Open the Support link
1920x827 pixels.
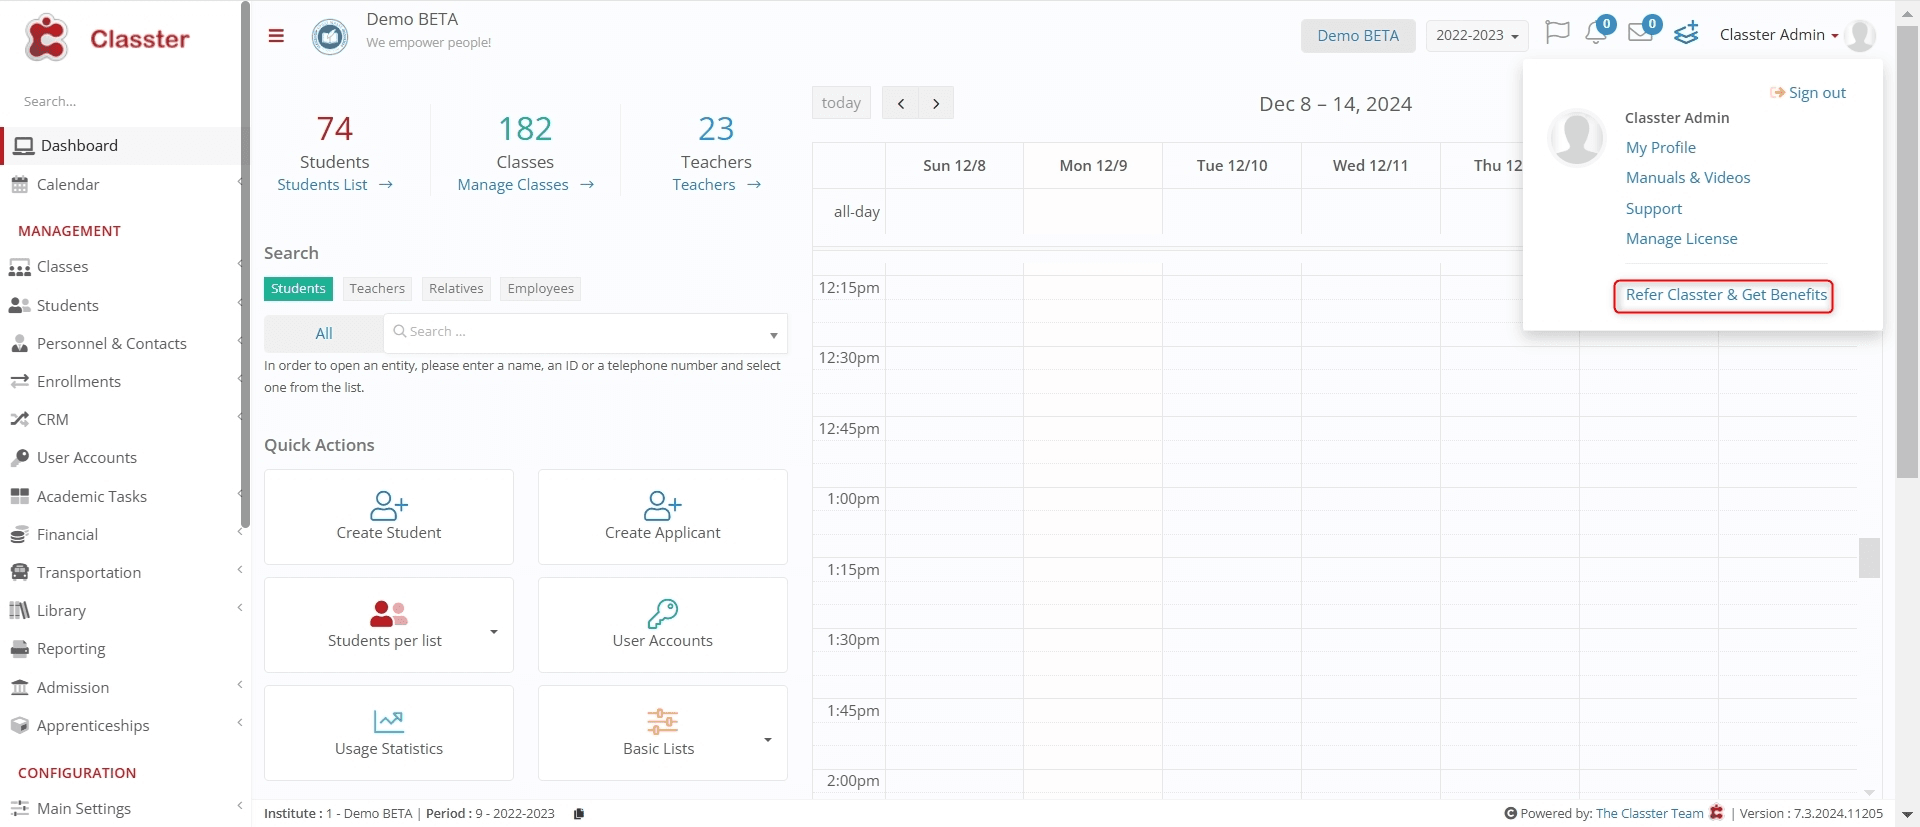click(x=1654, y=209)
